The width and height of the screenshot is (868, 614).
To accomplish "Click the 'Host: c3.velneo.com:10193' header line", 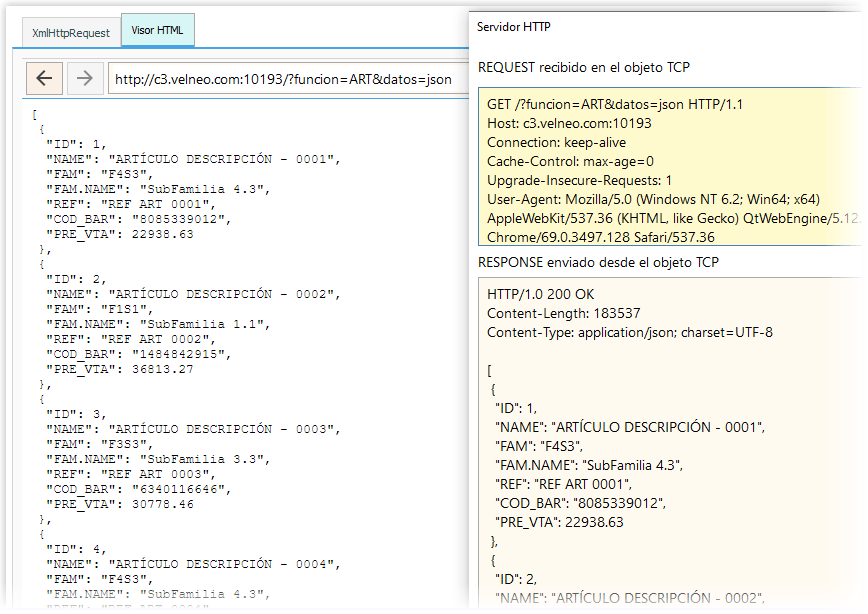I will pos(569,123).
